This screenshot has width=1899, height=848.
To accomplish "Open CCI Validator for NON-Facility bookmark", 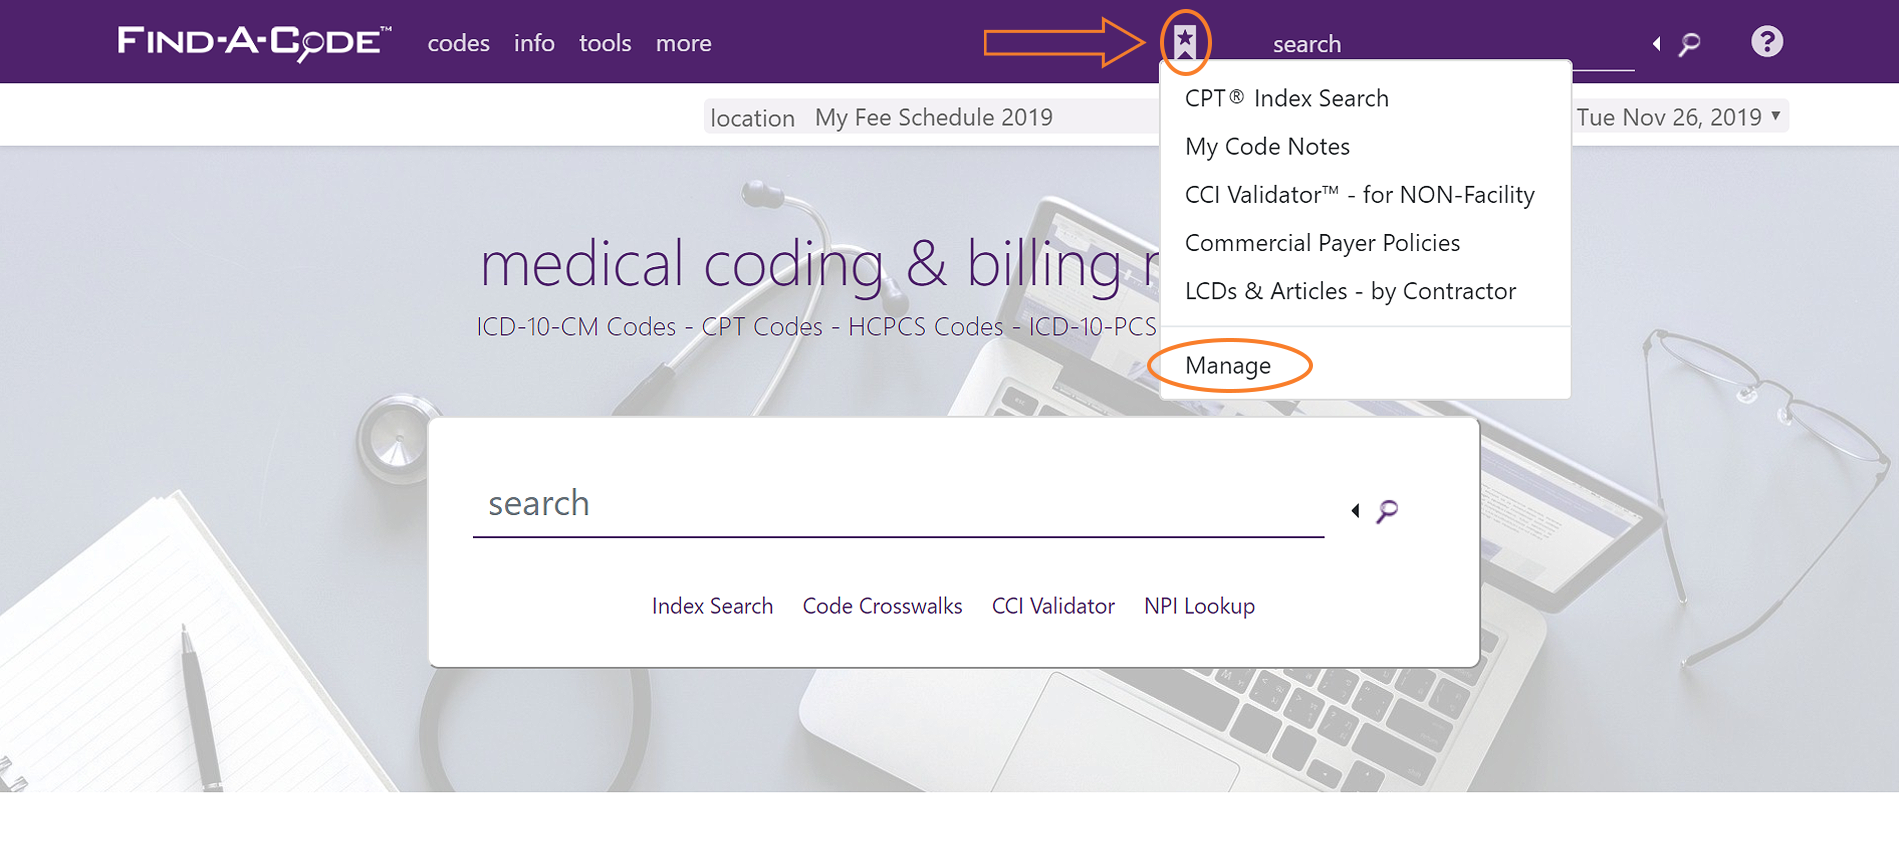I will point(1359,194).
